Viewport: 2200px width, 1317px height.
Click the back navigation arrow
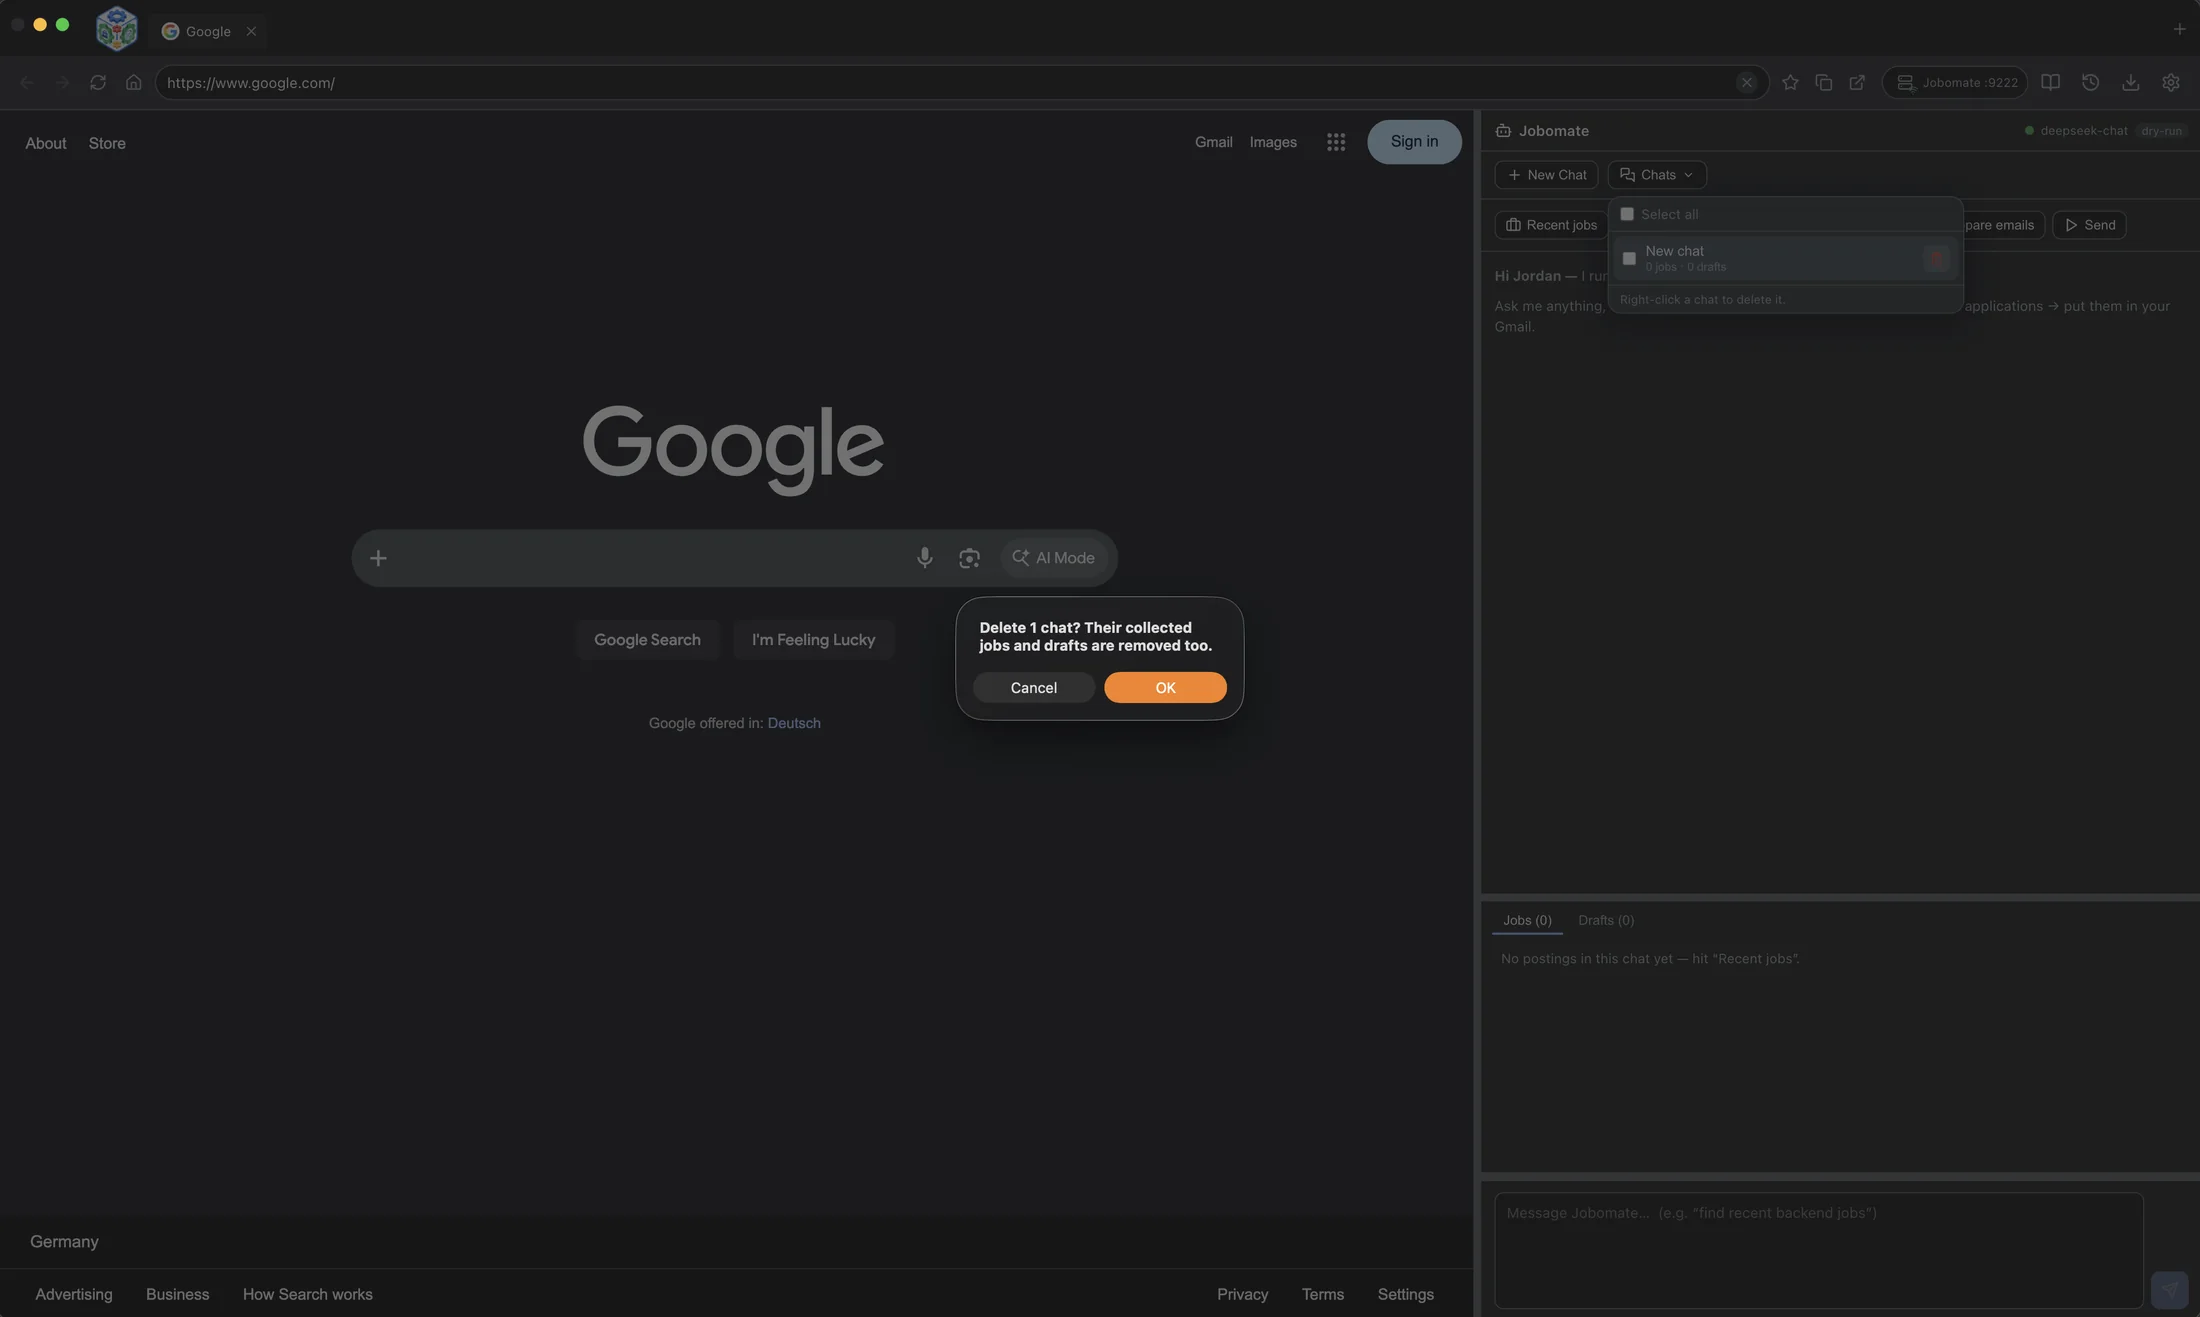click(27, 83)
